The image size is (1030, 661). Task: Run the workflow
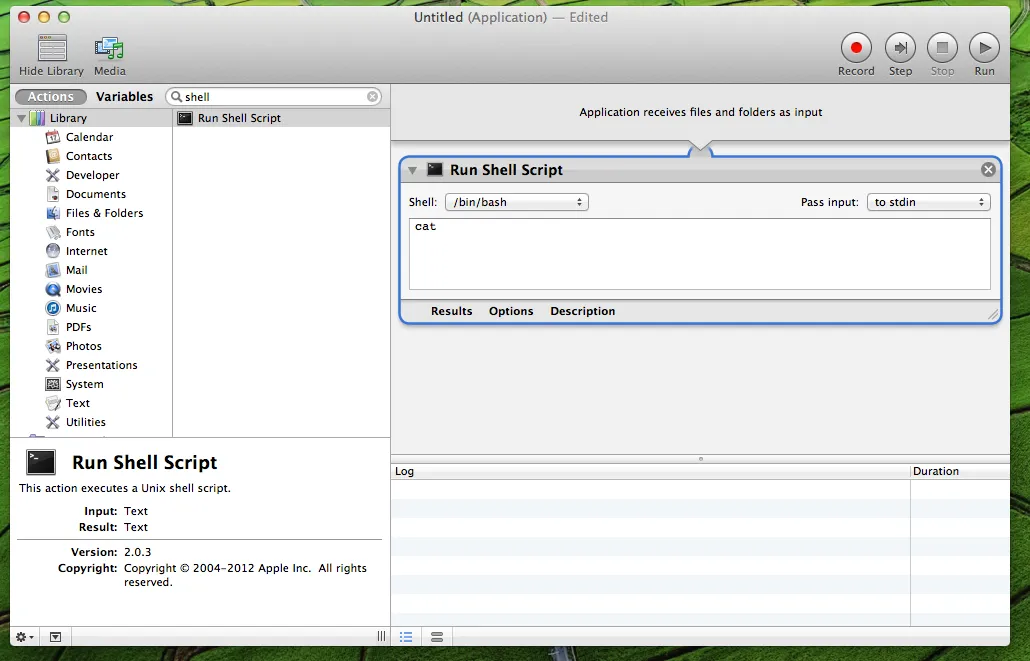984,46
